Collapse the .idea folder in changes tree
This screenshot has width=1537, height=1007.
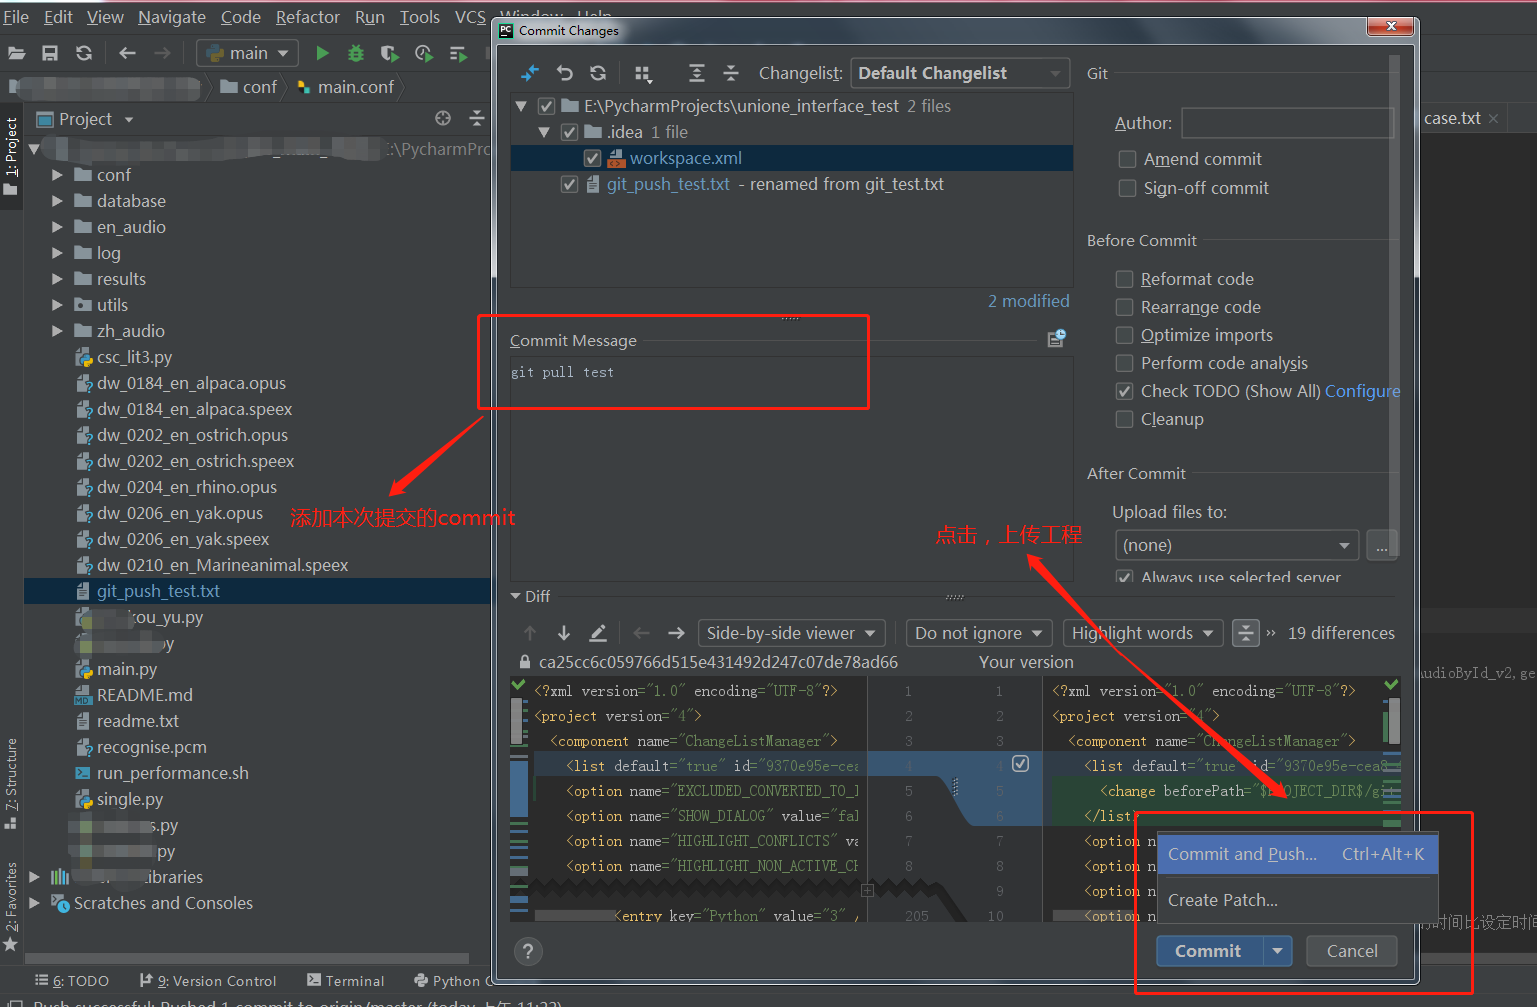(543, 131)
